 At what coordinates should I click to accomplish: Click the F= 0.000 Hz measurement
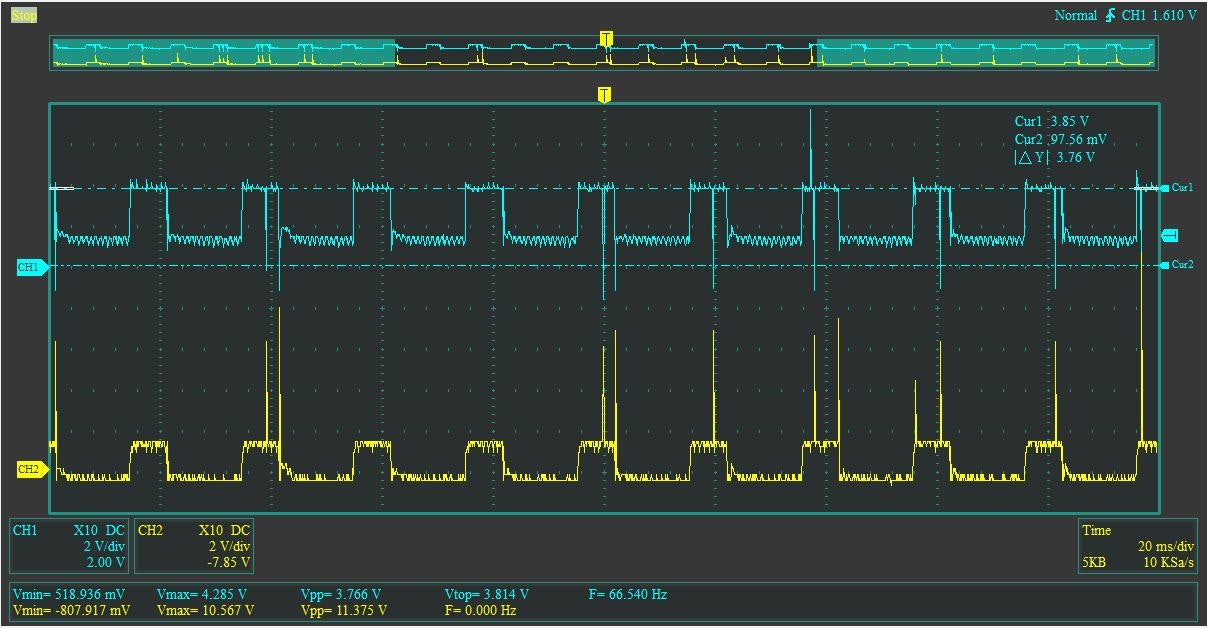[480, 610]
